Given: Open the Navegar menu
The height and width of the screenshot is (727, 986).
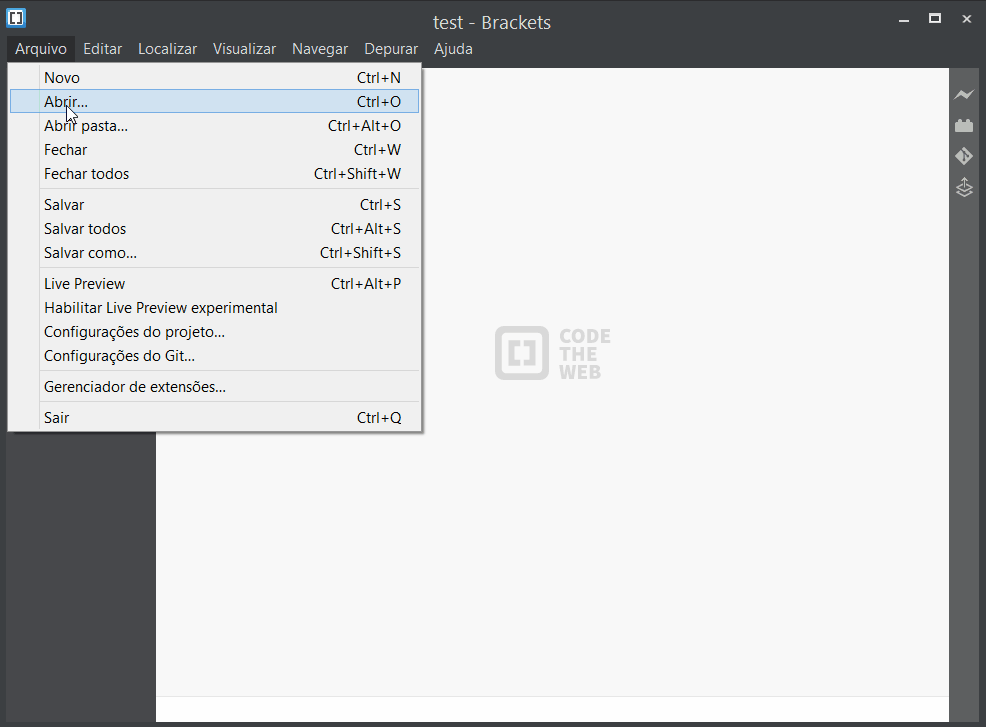Looking at the screenshot, I should [320, 48].
